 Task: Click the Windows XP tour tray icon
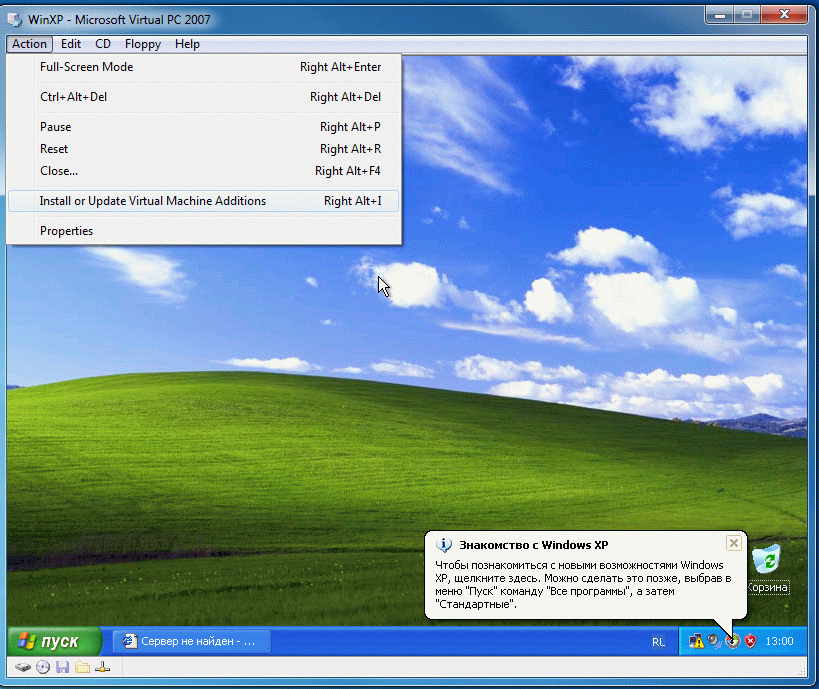(x=733, y=641)
